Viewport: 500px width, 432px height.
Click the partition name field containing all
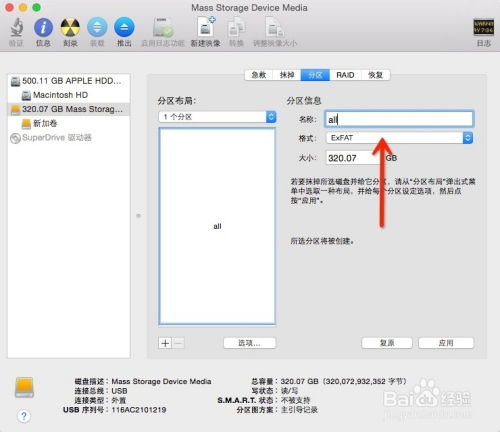(x=399, y=119)
